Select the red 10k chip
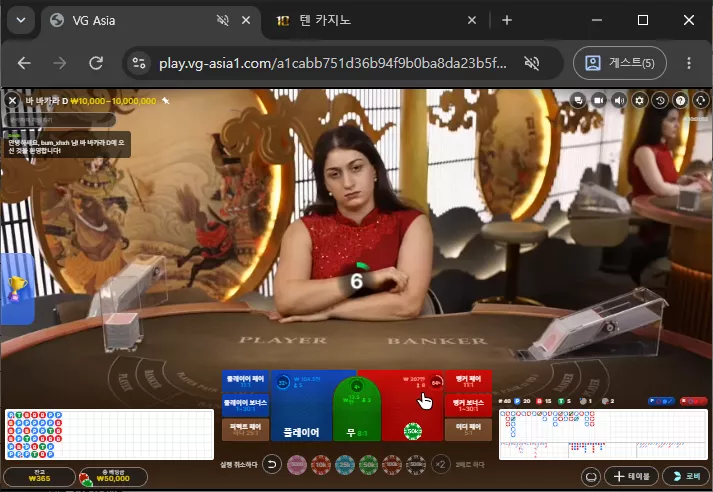 [321, 465]
